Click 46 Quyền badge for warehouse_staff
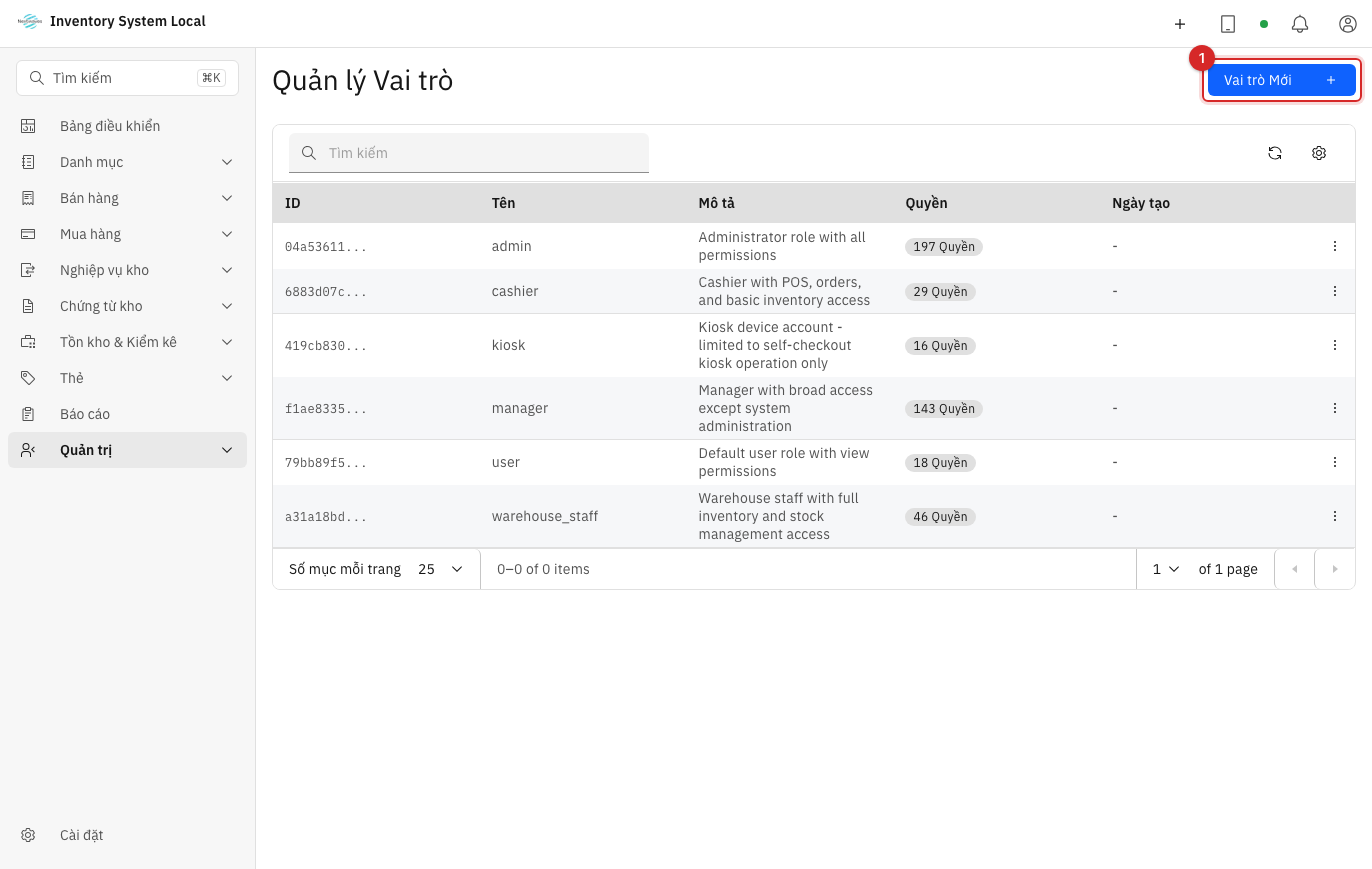Image resolution: width=1372 pixels, height=869 pixels. click(940, 517)
